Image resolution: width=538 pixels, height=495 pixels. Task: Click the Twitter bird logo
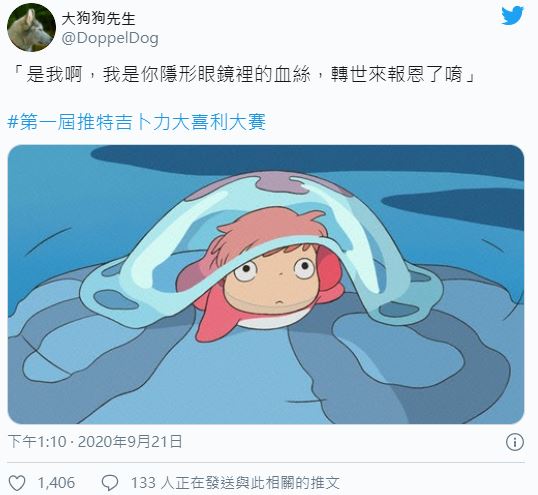[x=512, y=16]
